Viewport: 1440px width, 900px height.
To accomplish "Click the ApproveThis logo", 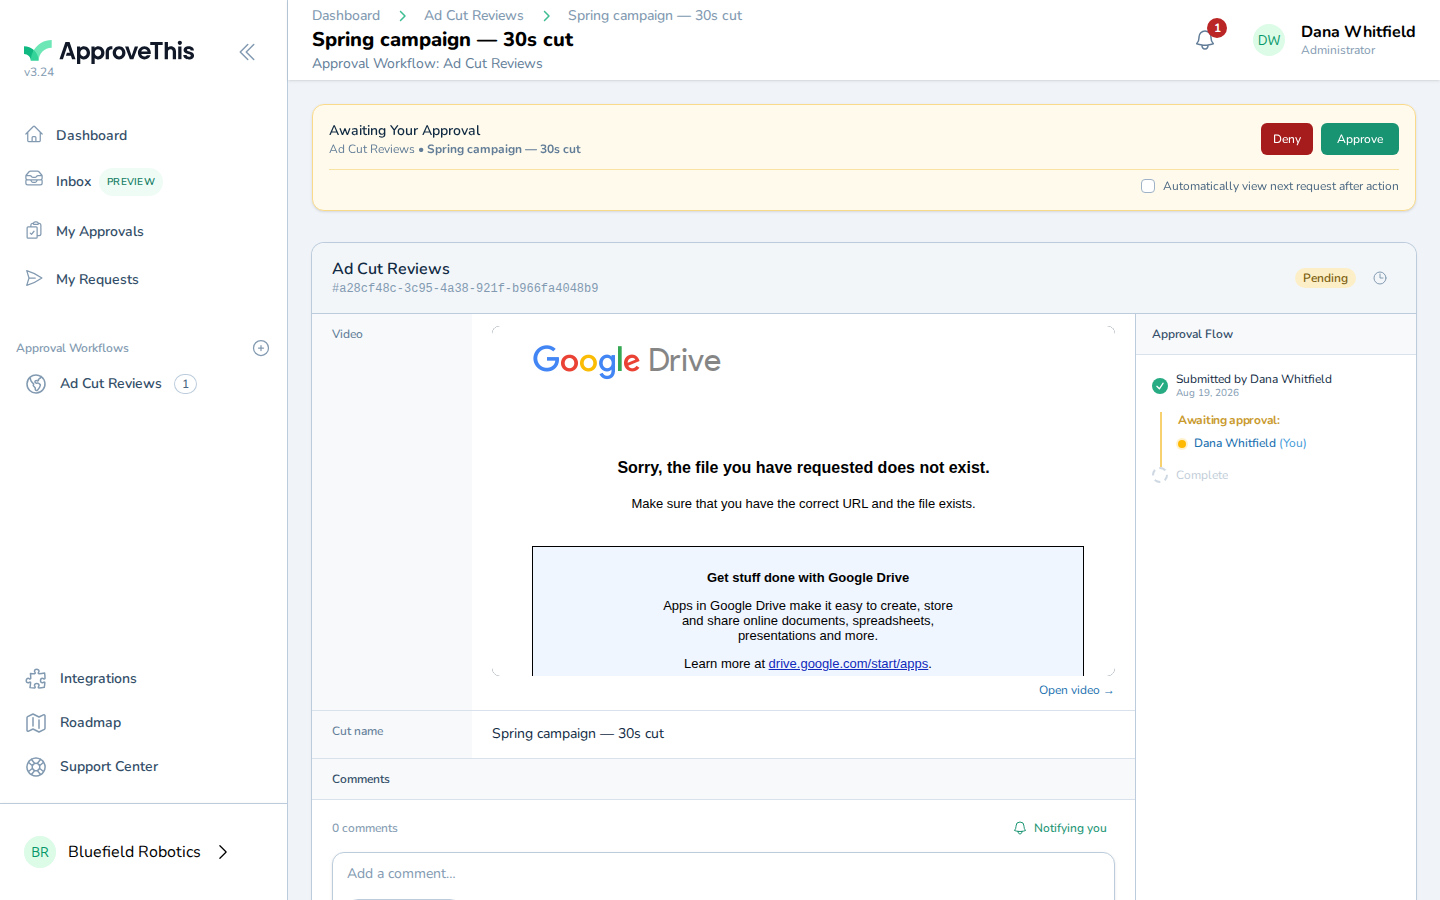I will pos(109,51).
